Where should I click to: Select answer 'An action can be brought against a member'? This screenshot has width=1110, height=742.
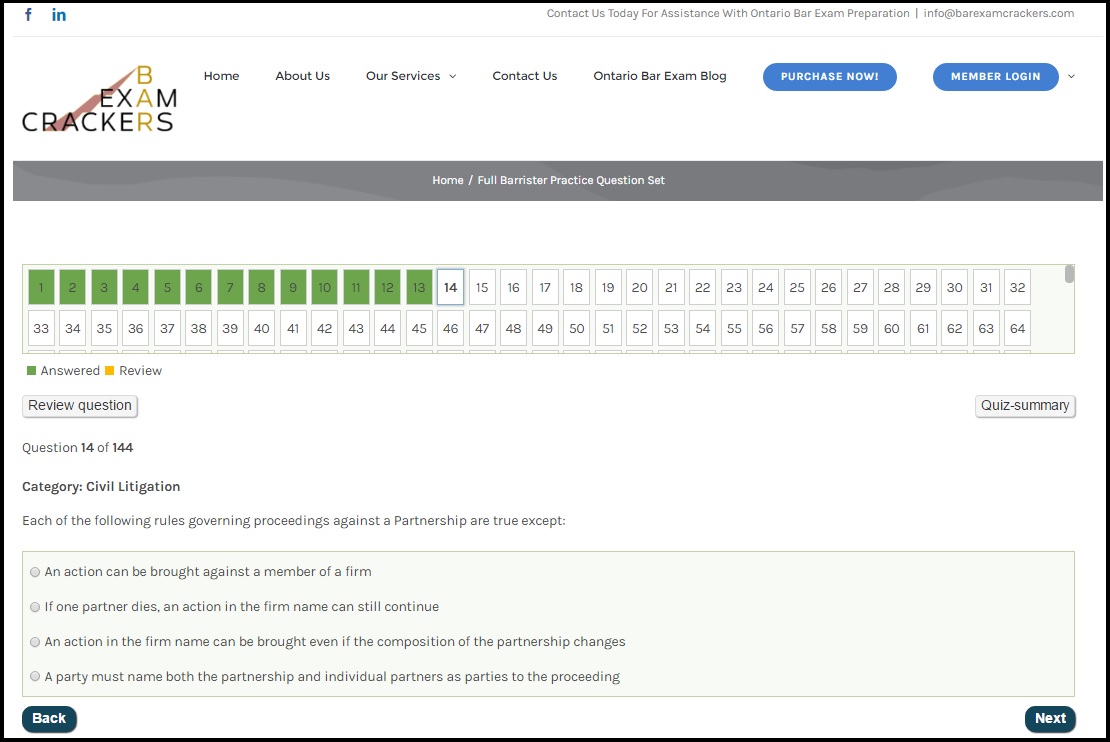tap(36, 572)
